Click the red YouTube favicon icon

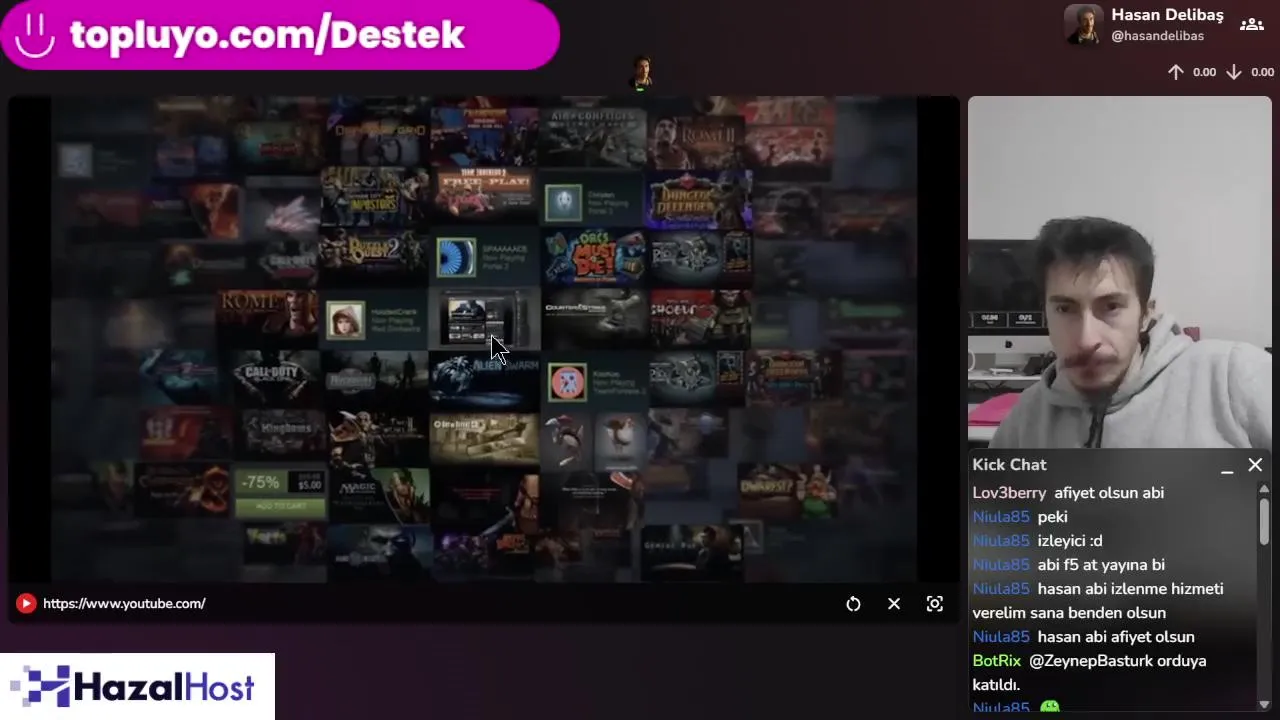click(26, 603)
